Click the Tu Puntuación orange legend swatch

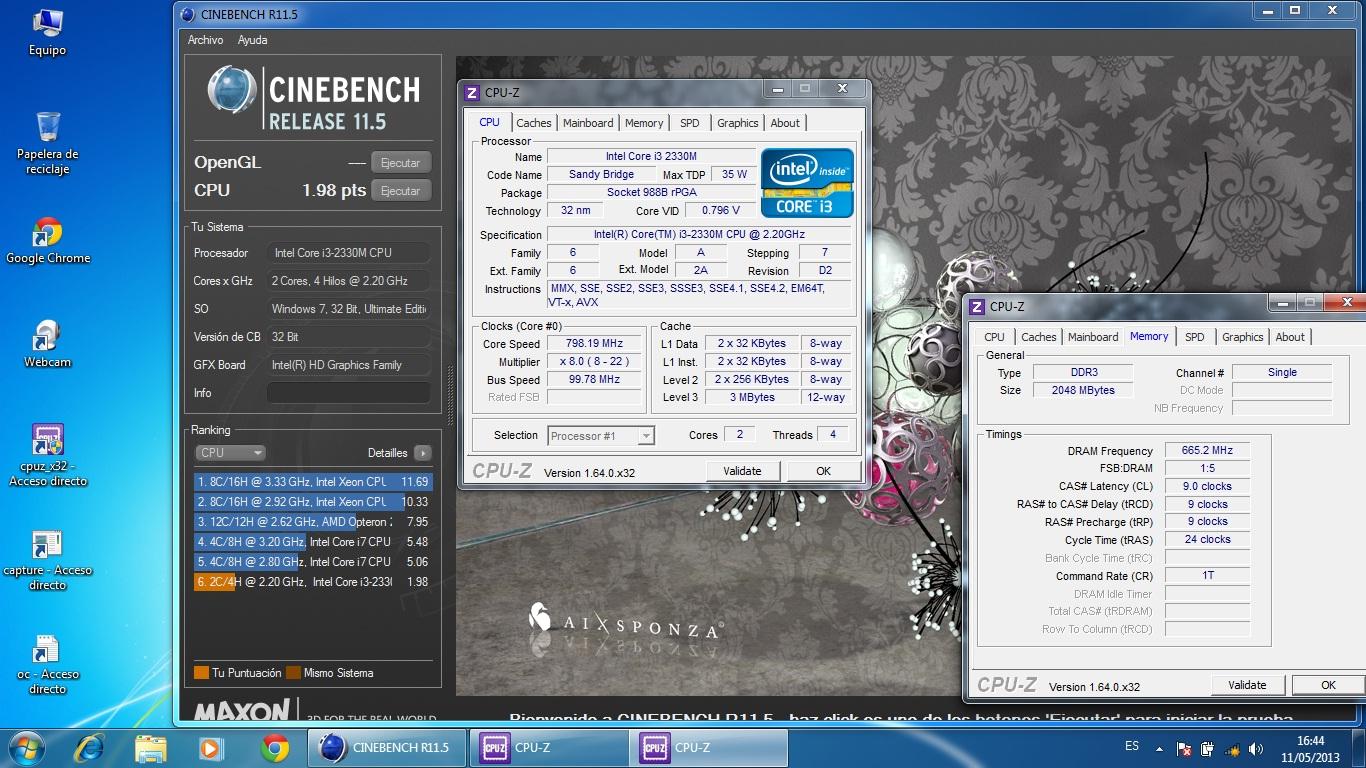click(201, 673)
